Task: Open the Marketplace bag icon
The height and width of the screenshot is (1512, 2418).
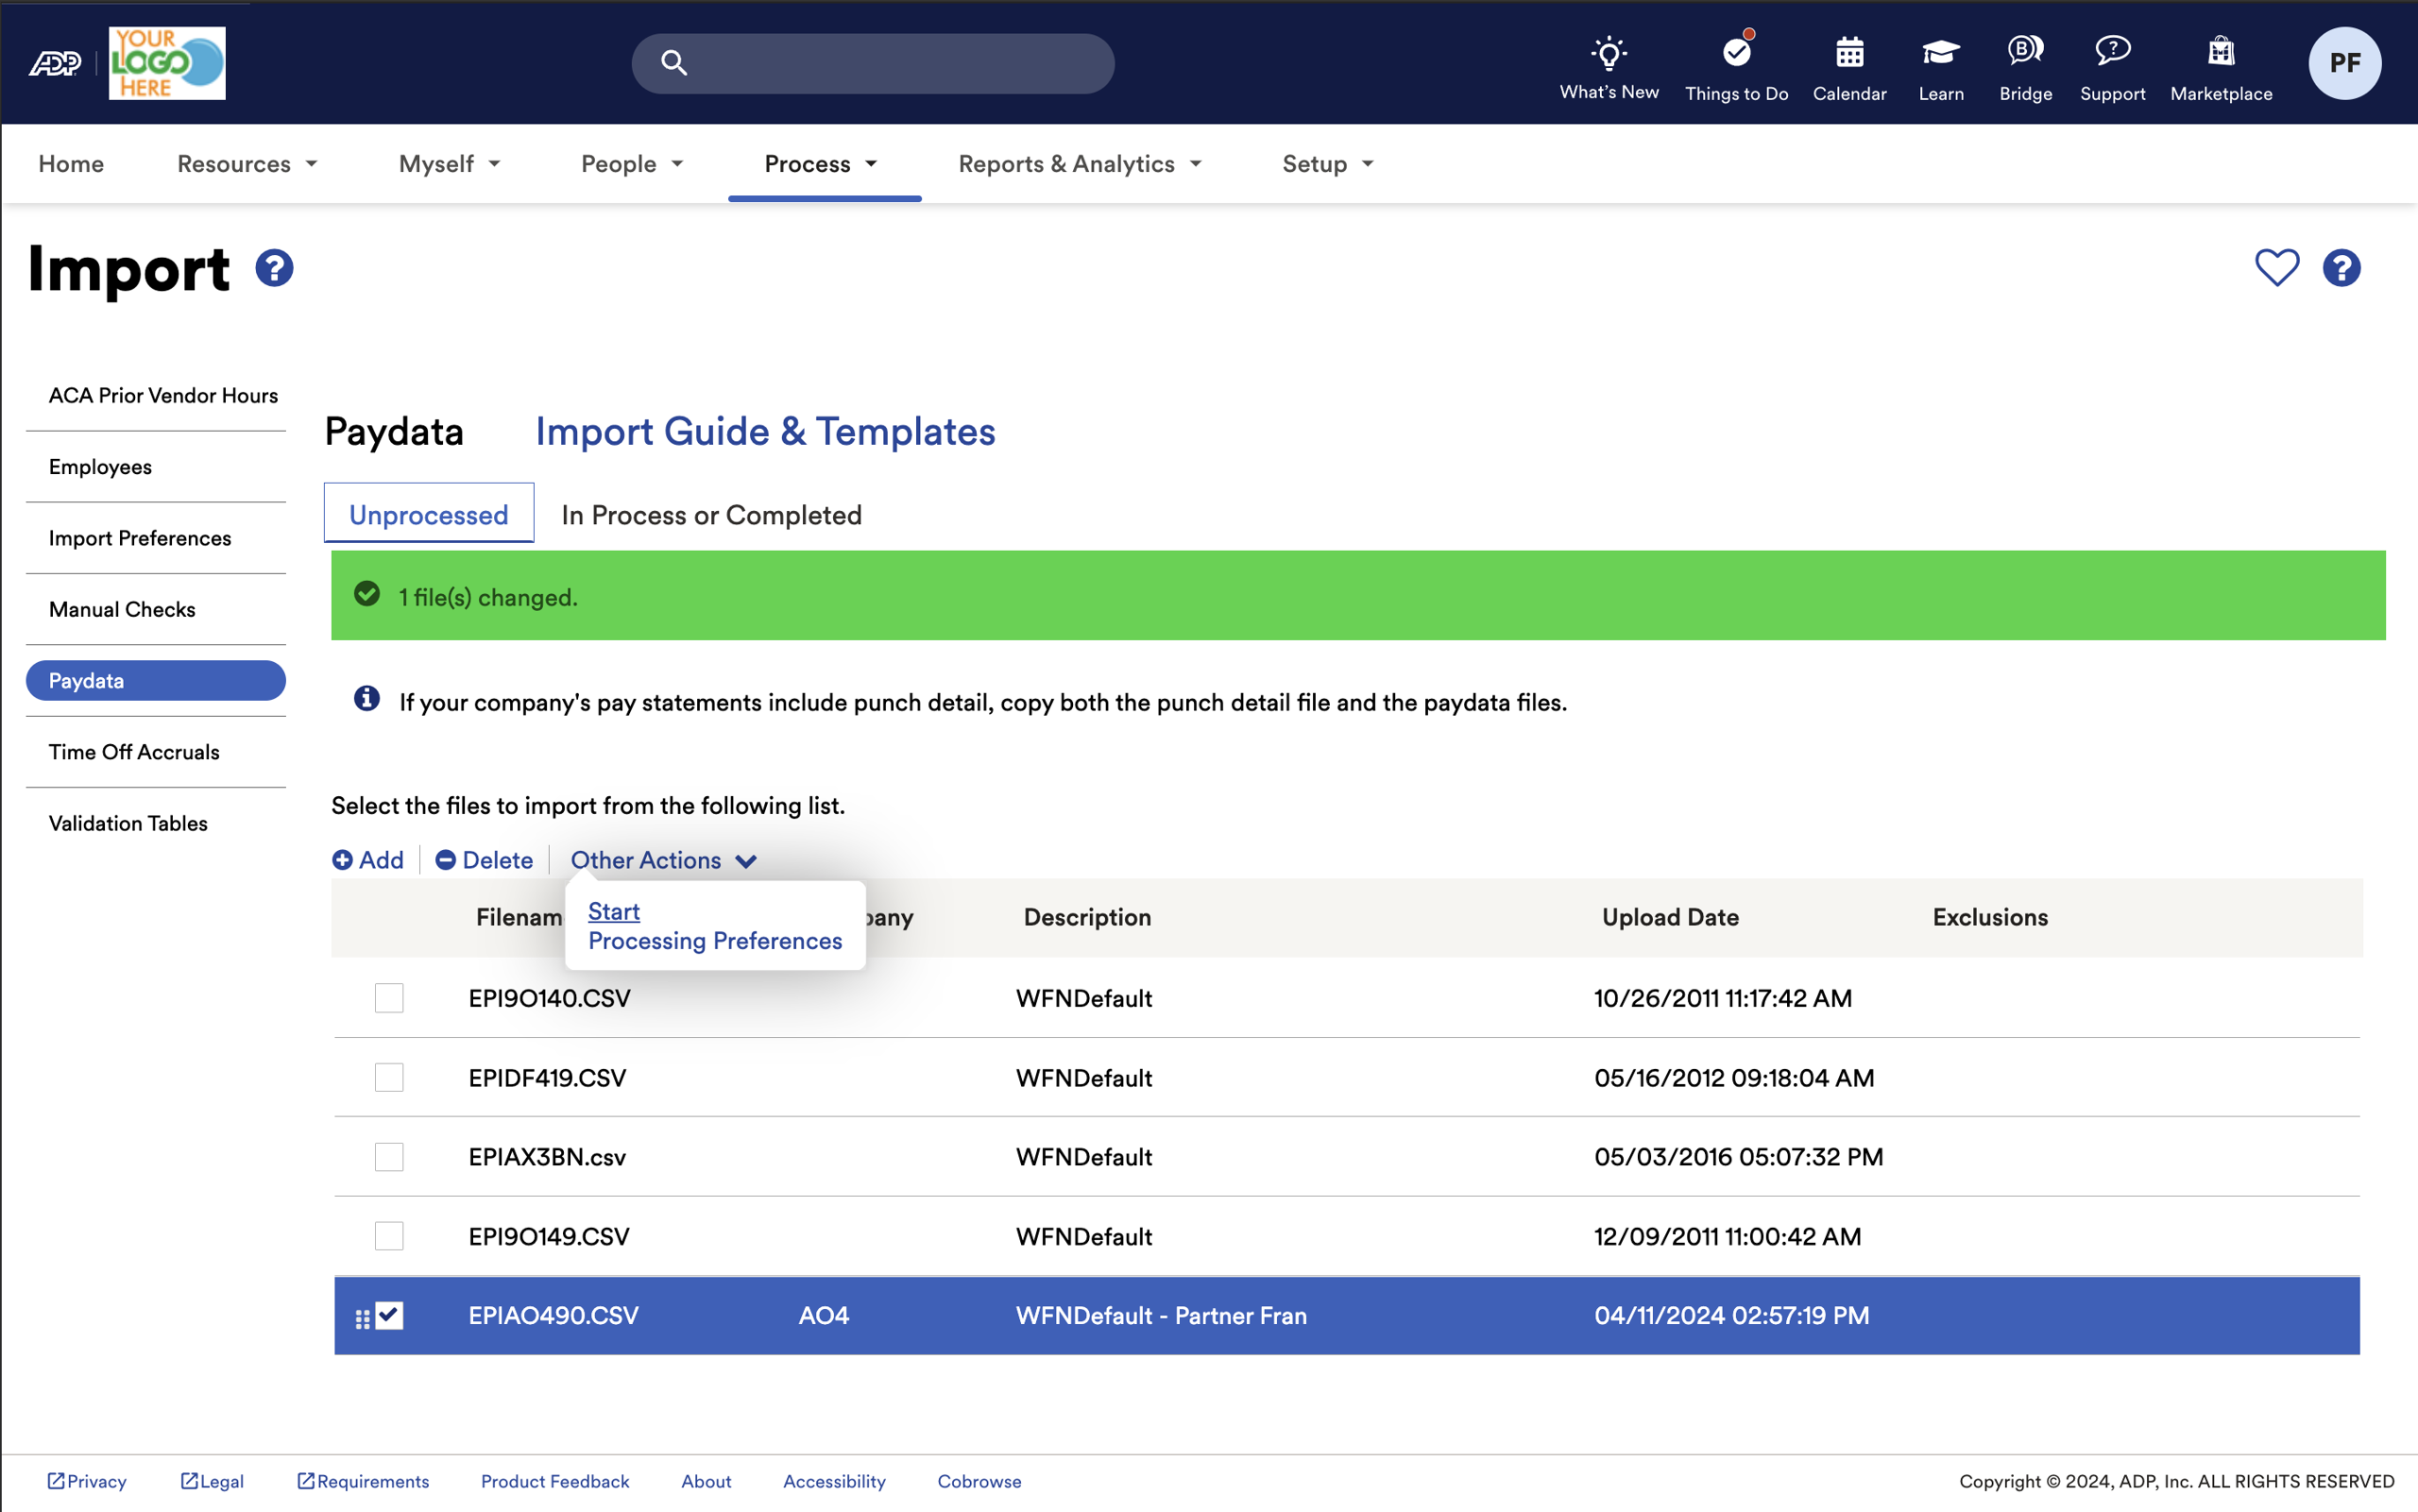Action: tap(2221, 50)
